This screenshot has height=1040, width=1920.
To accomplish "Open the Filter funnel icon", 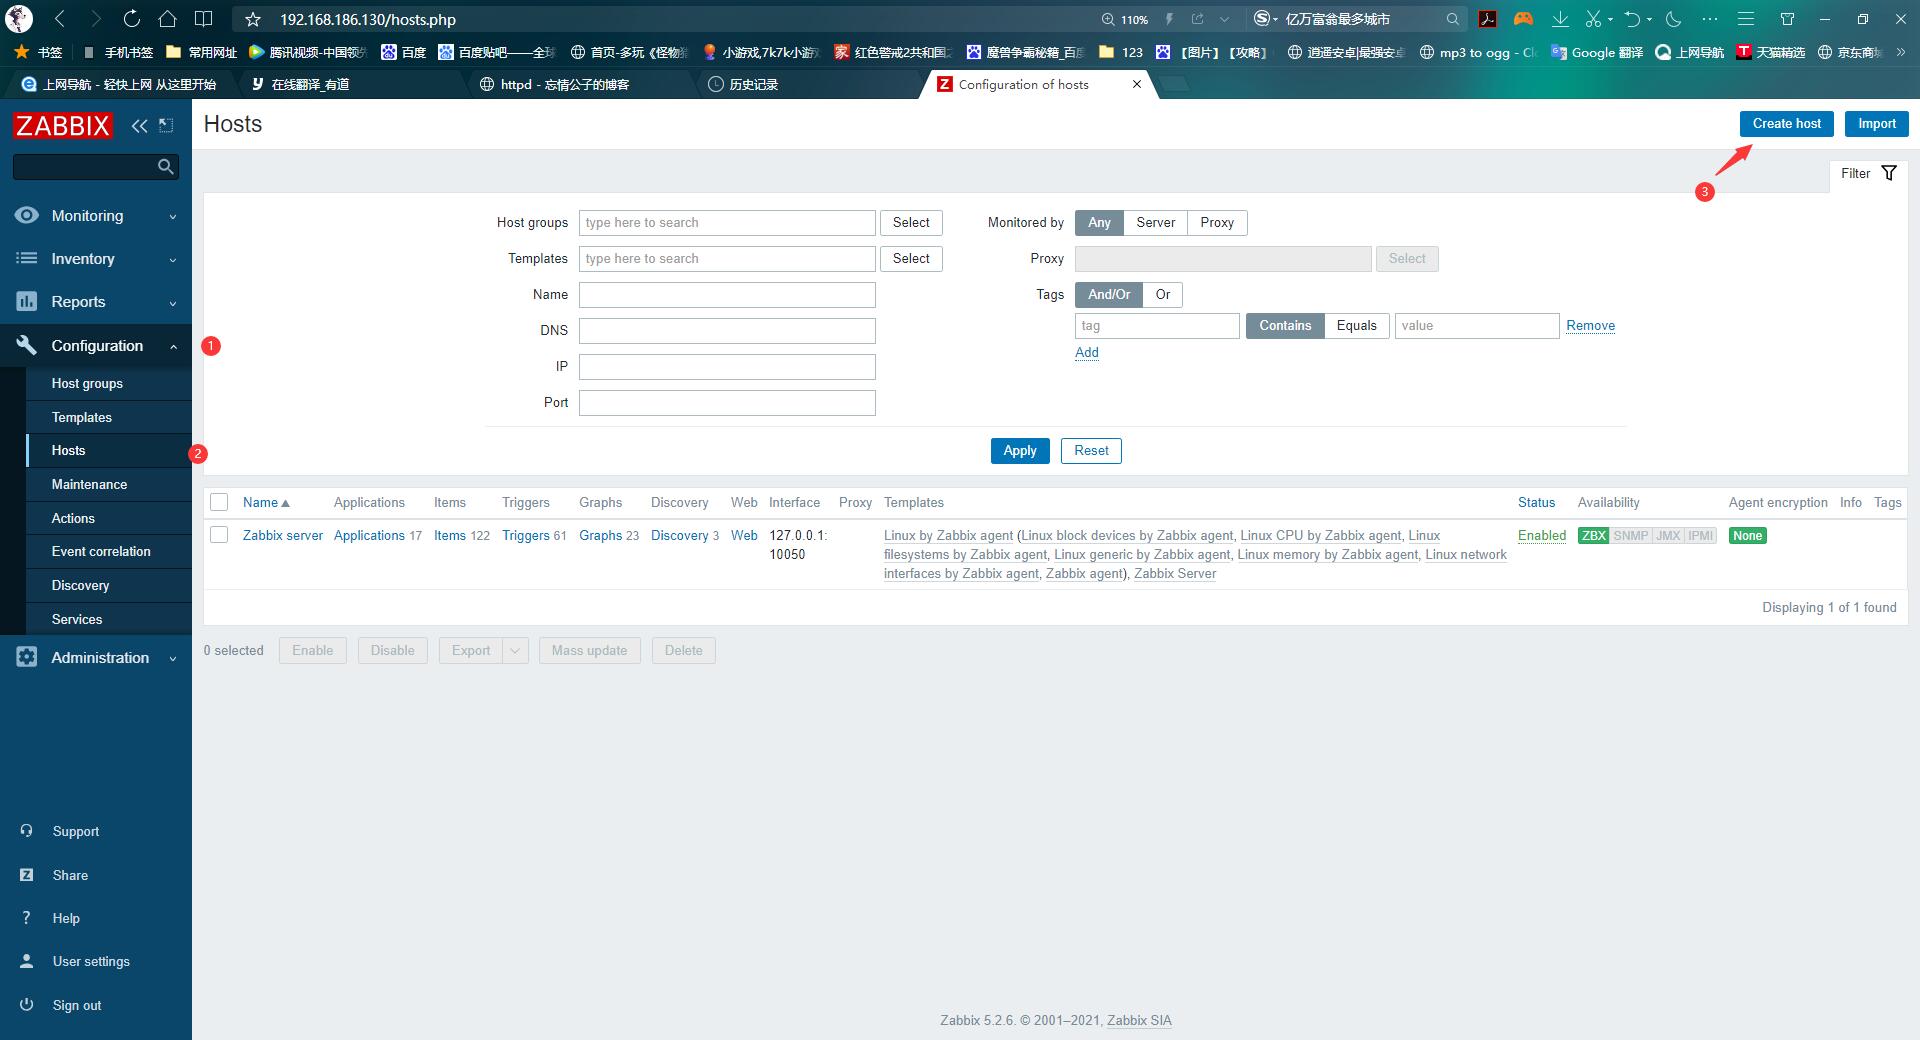I will tap(1889, 173).
